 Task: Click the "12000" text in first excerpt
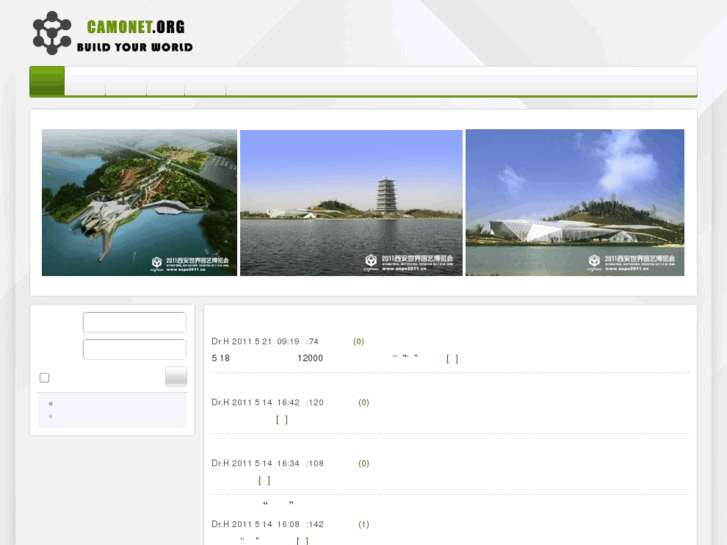pyautogui.click(x=310, y=358)
